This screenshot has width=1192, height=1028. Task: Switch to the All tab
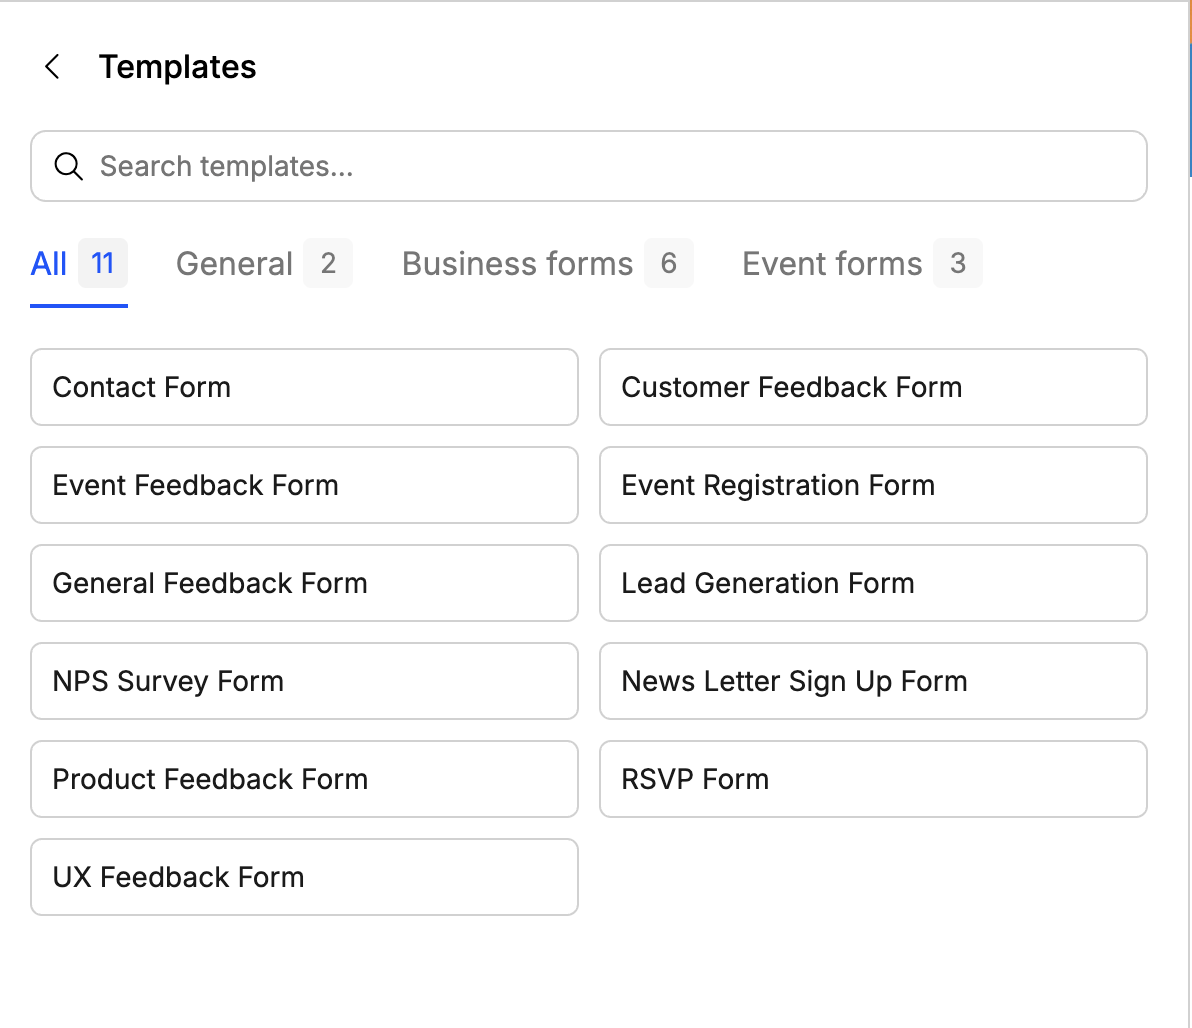click(x=78, y=264)
